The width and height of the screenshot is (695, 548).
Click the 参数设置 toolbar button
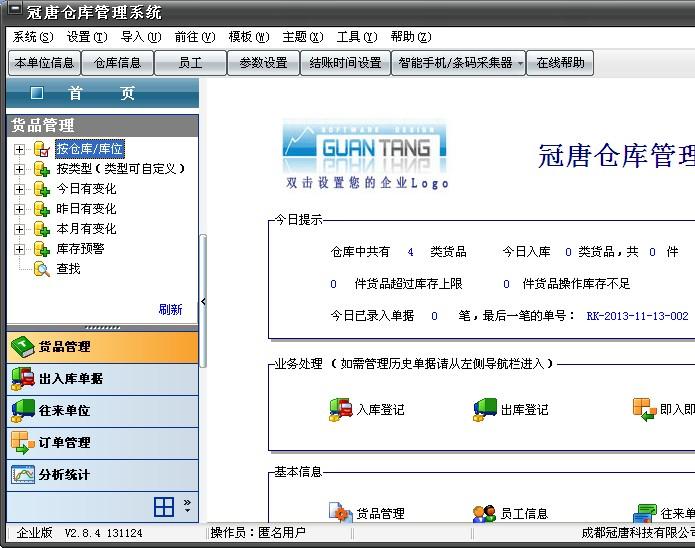coord(263,63)
